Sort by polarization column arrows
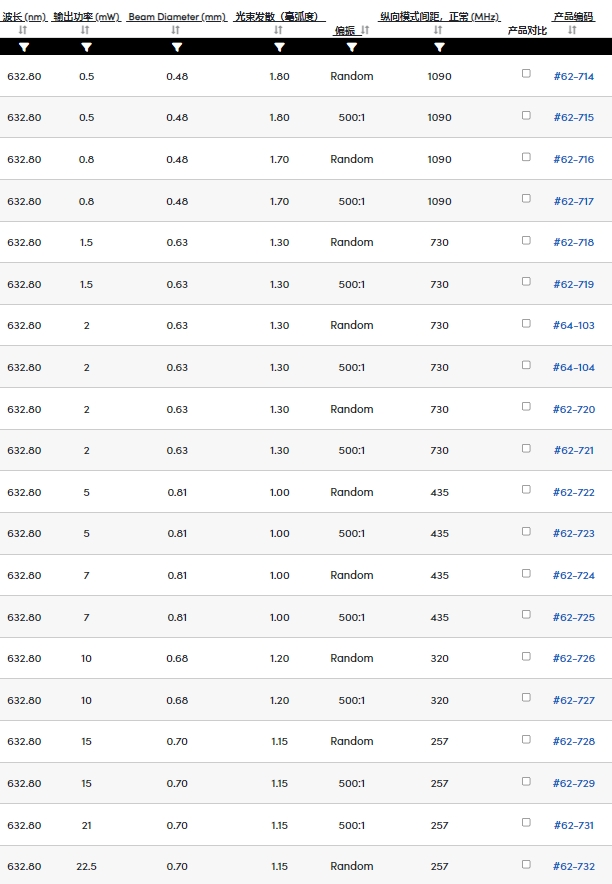Image resolution: width=612 pixels, height=884 pixels. 365,30
